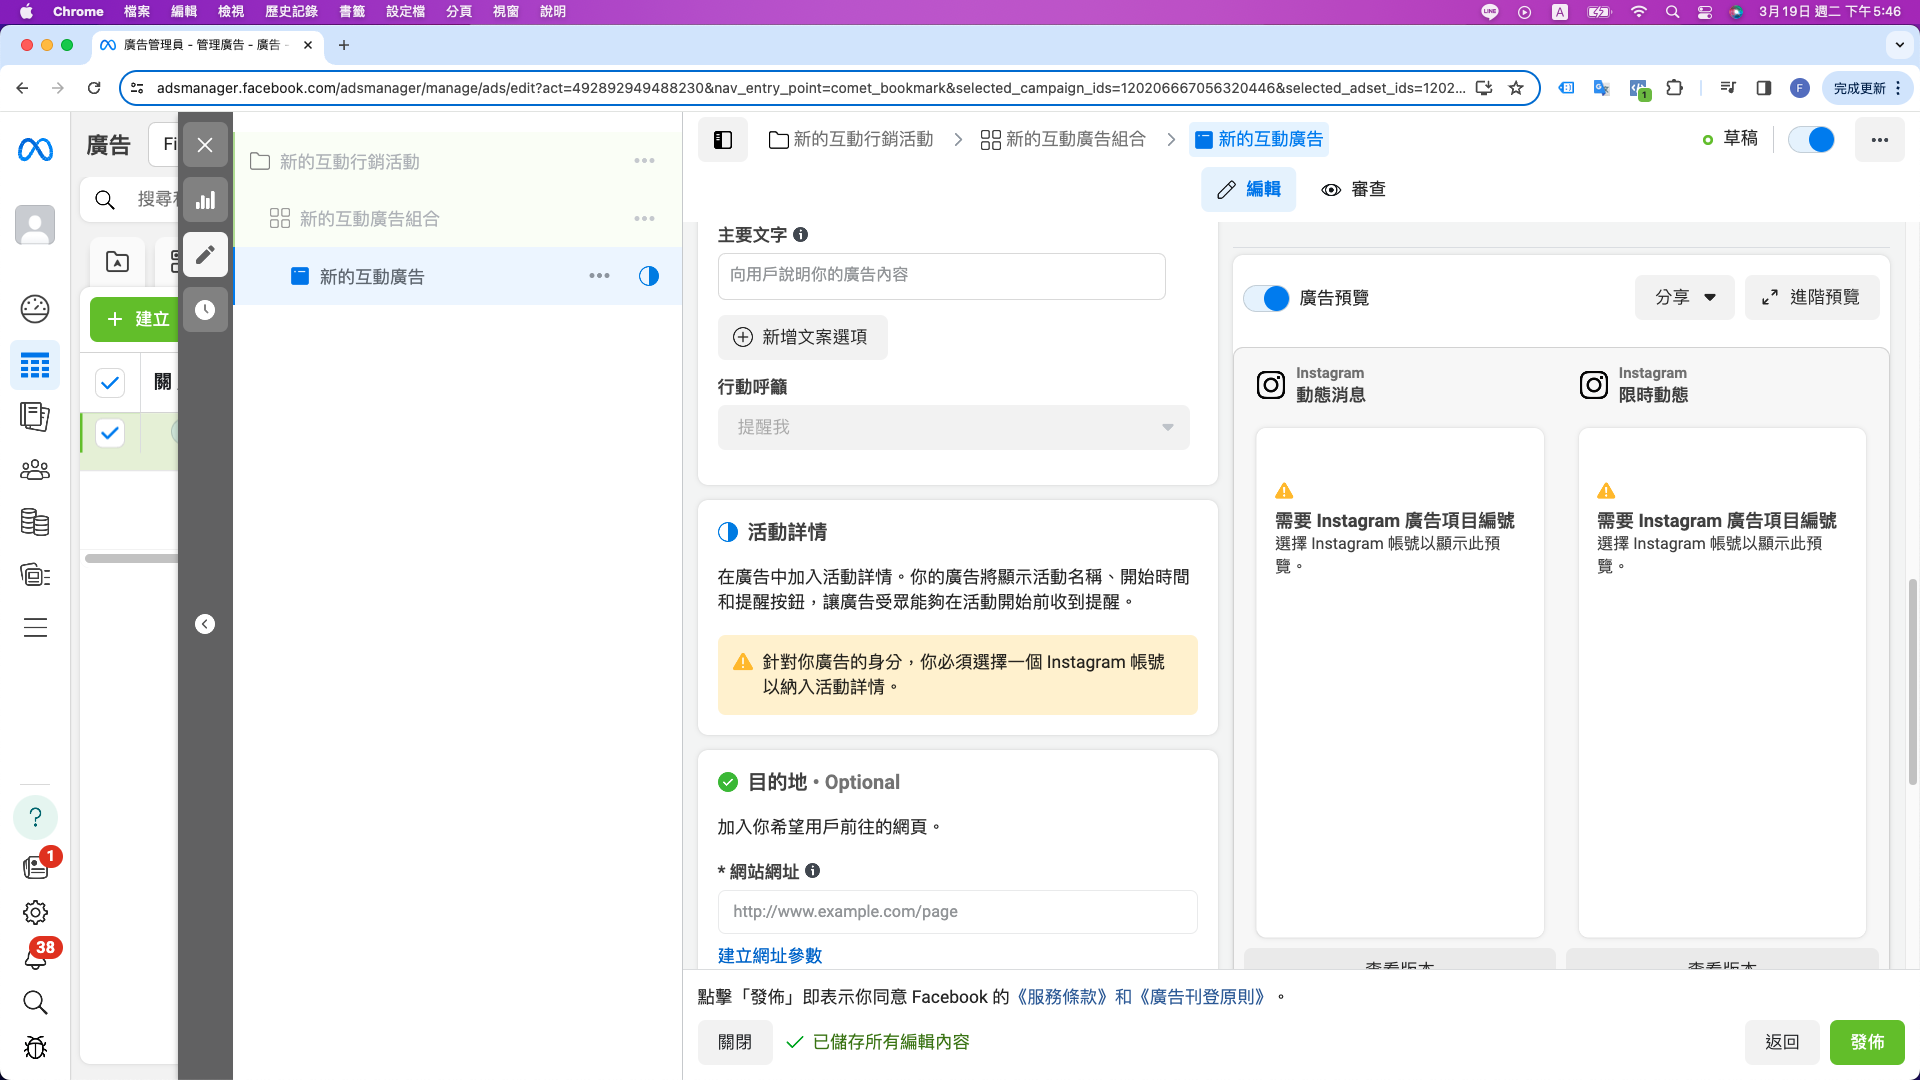Viewport: 1920px width, 1080px height.
Task: Select the Campaigns table grid icon
Action: click(35, 366)
